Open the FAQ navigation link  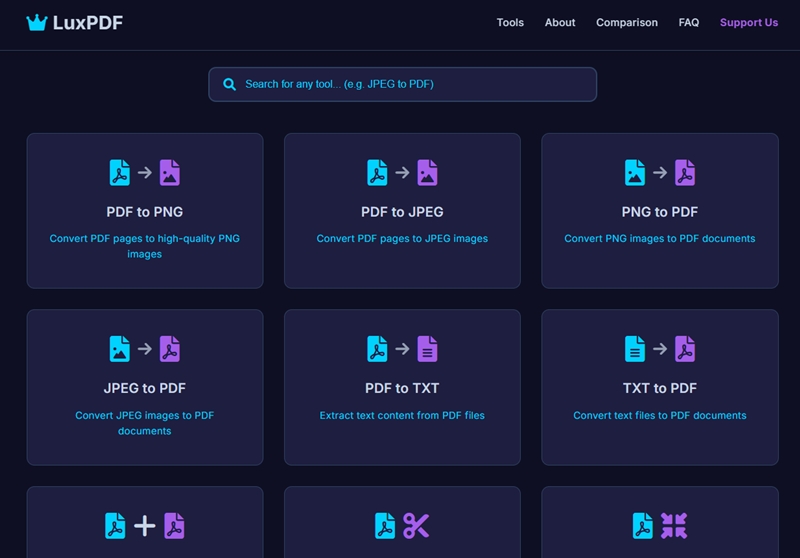[689, 23]
